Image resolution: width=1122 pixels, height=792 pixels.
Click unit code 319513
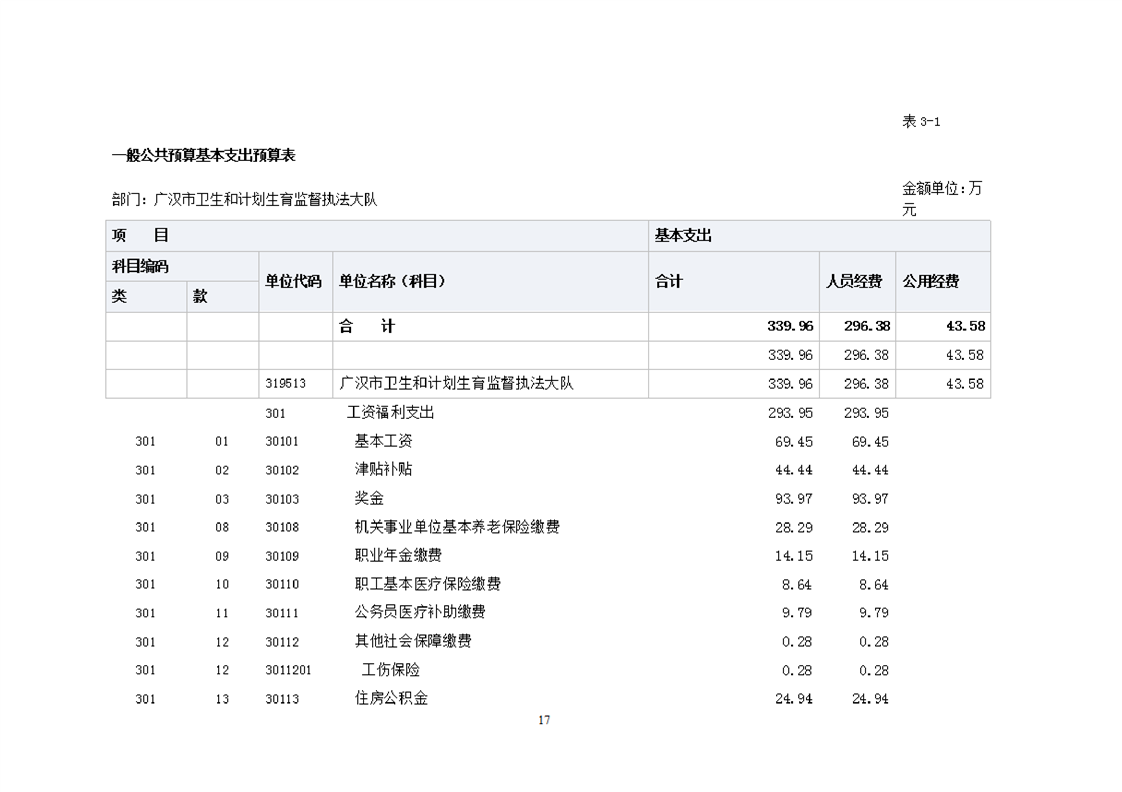pos(286,383)
